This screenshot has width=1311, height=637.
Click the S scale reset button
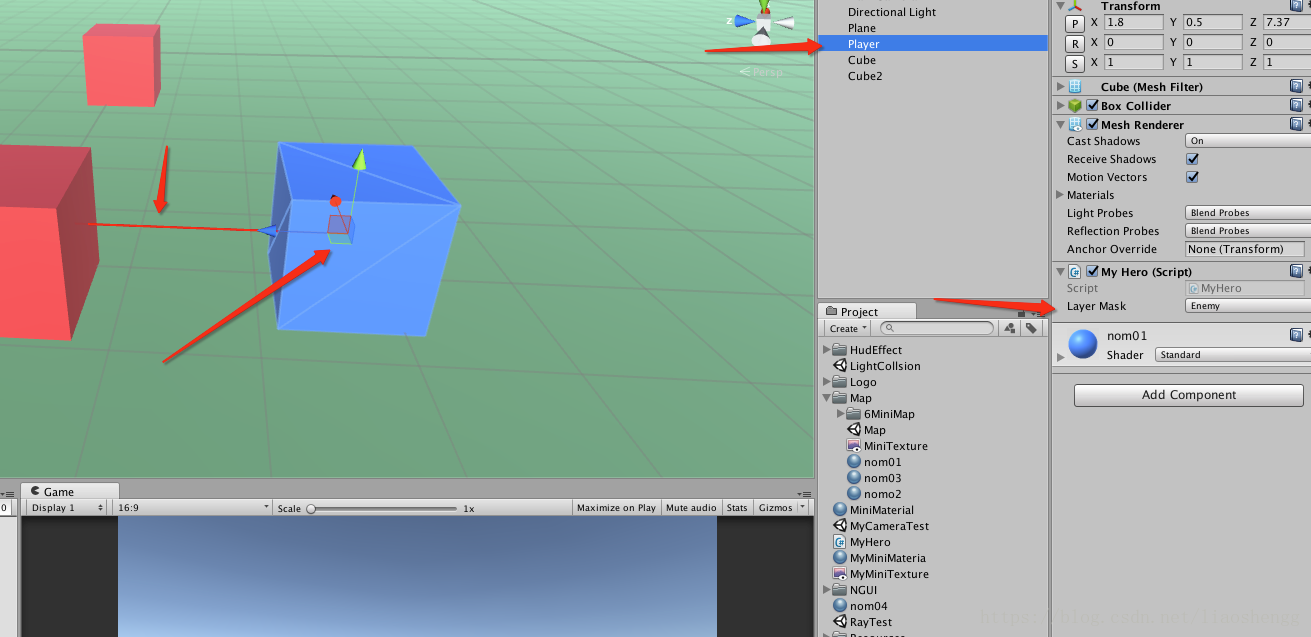(x=1074, y=63)
